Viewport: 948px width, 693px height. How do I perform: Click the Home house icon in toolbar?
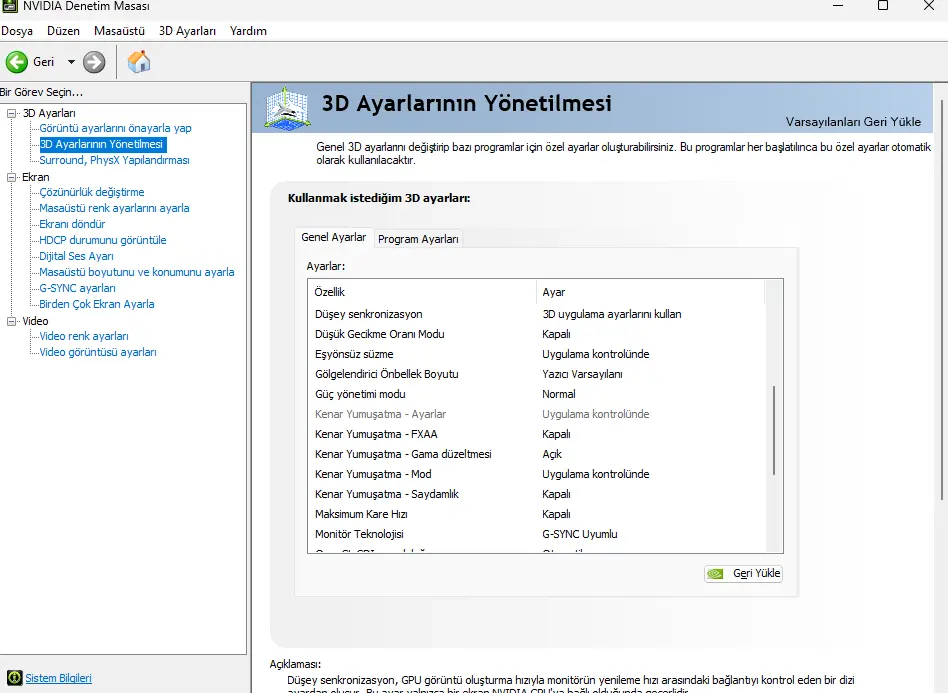click(x=138, y=62)
